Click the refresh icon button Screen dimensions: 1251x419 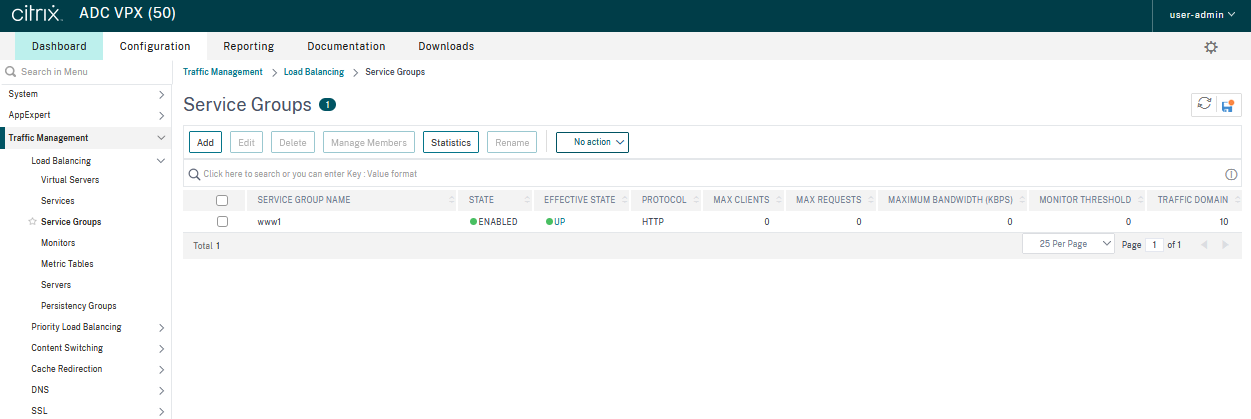click(x=1204, y=105)
